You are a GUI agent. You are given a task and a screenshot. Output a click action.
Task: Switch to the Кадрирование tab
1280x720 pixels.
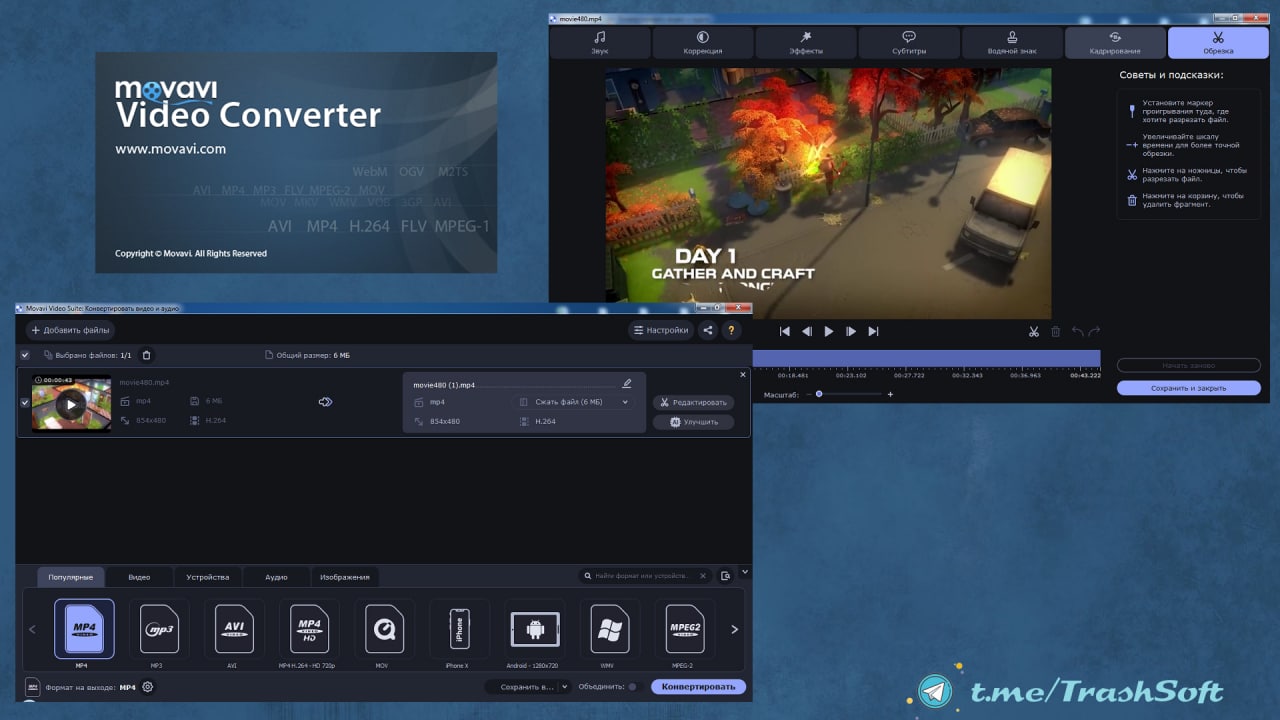coord(1115,43)
